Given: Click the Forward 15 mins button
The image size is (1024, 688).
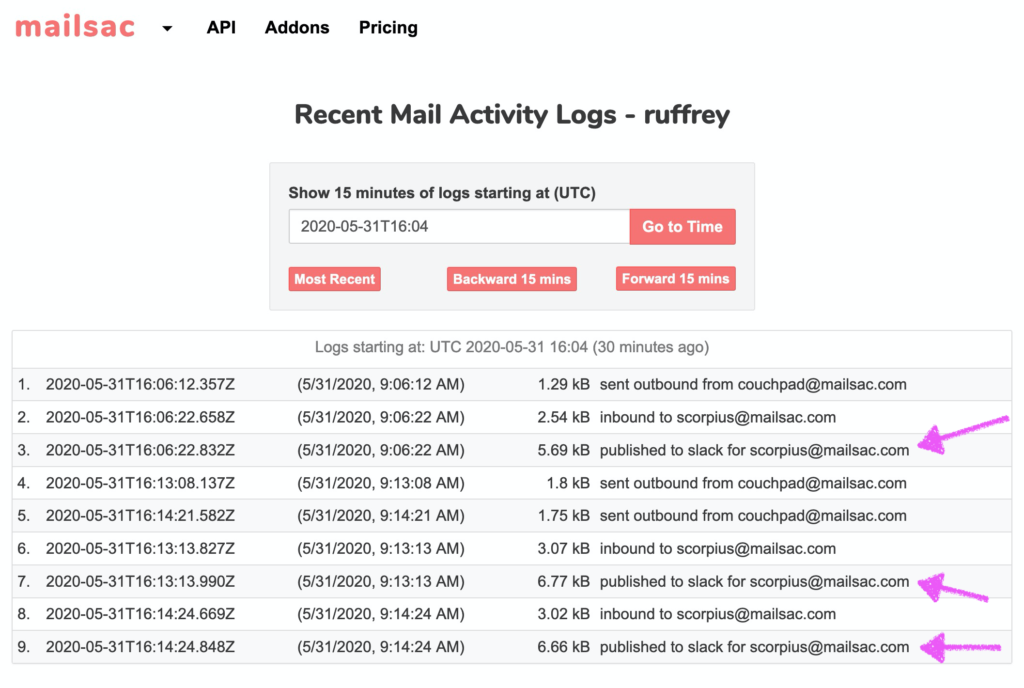Looking at the screenshot, I should (x=676, y=278).
